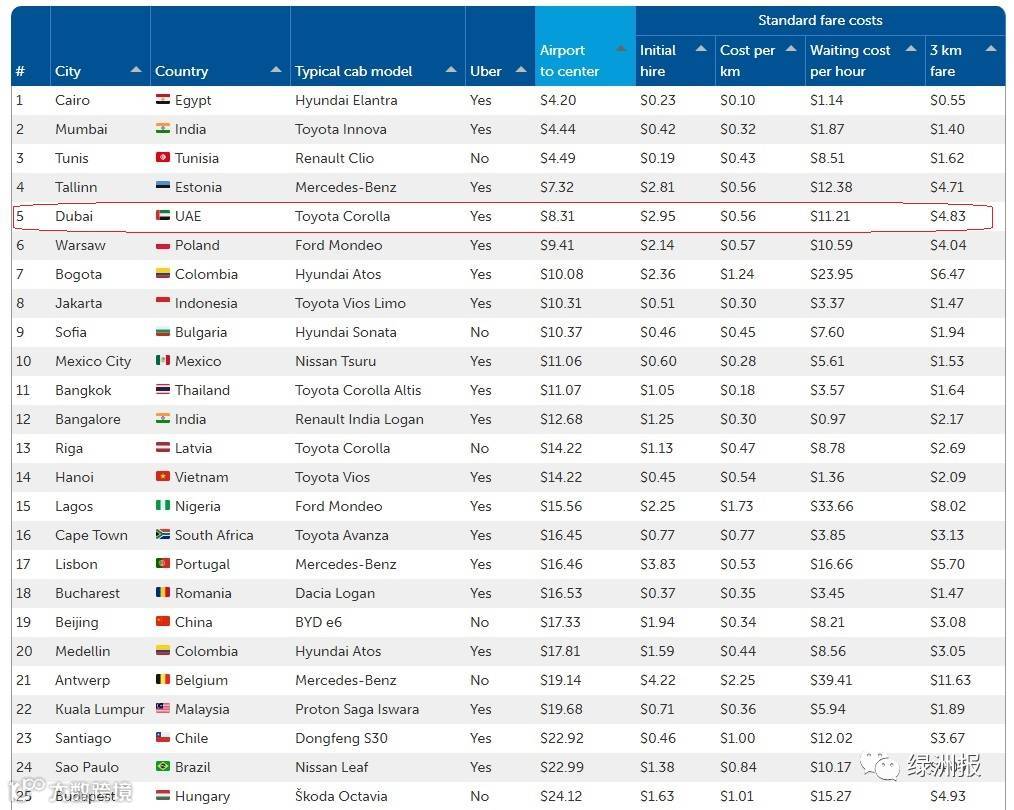Click the Tunisia flag icon
This screenshot has height=810, width=1014.
point(163,158)
